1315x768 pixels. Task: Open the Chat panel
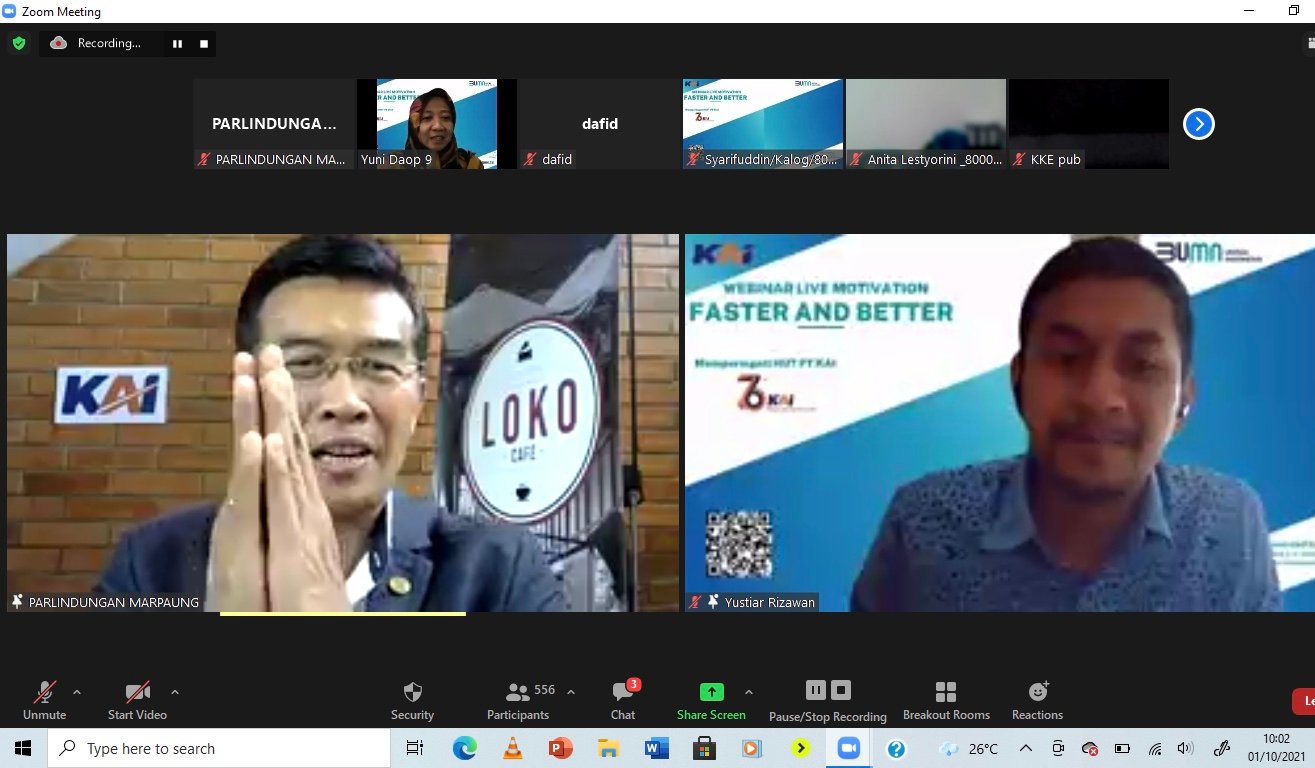(623, 700)
